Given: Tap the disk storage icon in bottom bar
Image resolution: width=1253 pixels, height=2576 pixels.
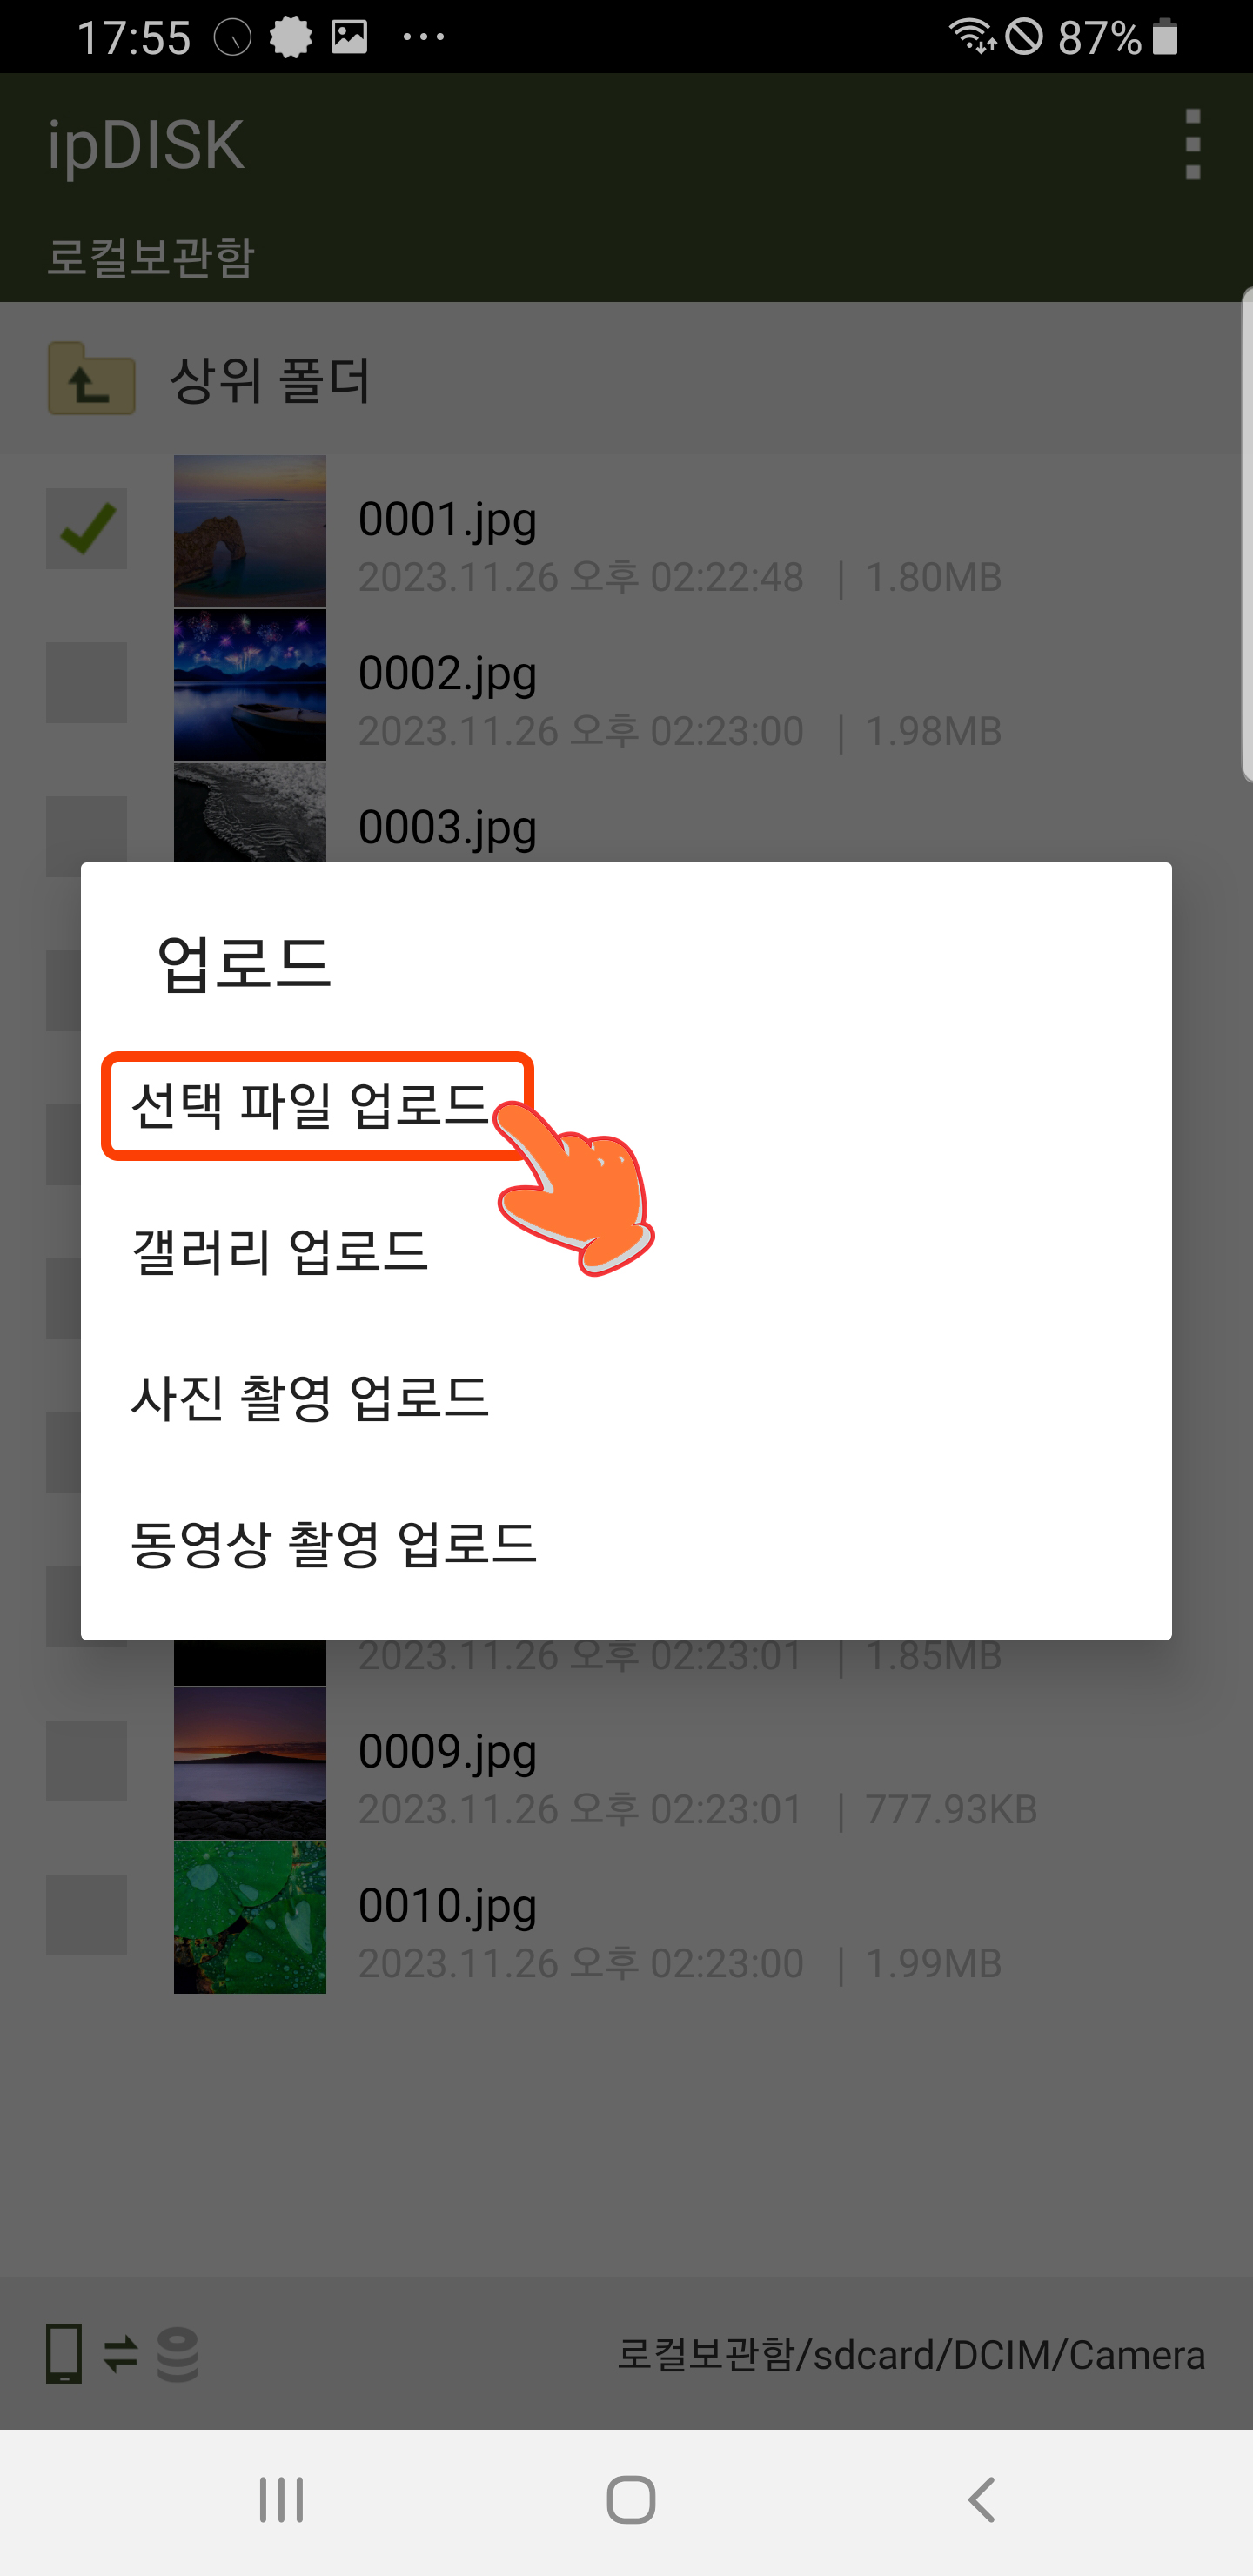Looking at the screenshot, I should [x=178, y=2354].
